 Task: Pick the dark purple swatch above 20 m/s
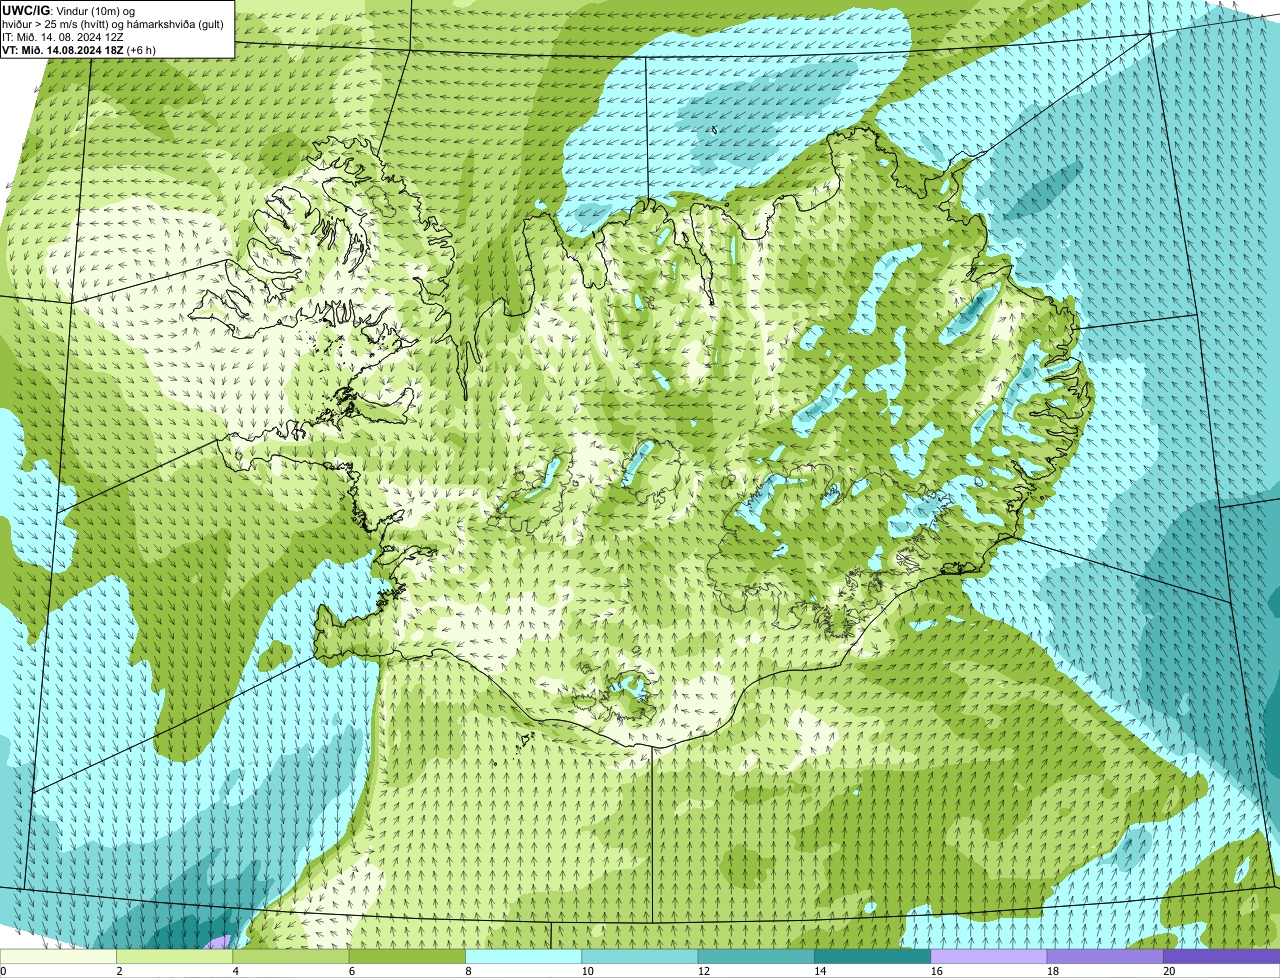(1222, 956)
